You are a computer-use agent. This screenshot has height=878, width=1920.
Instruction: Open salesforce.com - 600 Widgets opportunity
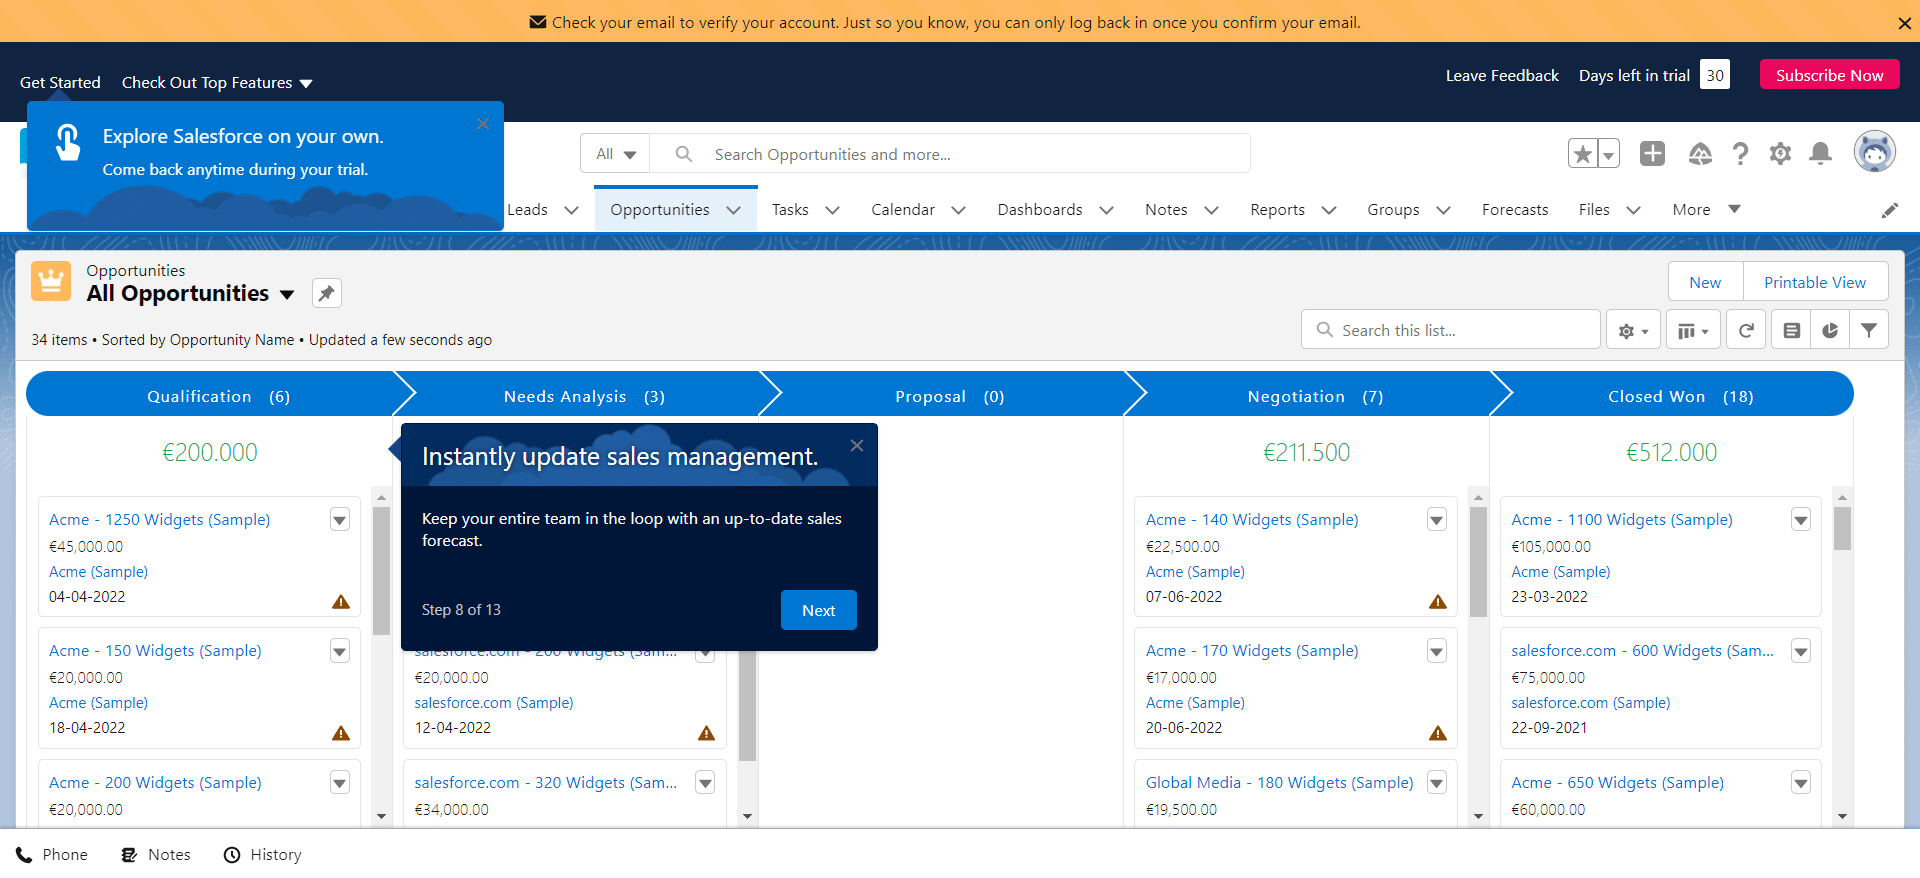point(1642,651)
